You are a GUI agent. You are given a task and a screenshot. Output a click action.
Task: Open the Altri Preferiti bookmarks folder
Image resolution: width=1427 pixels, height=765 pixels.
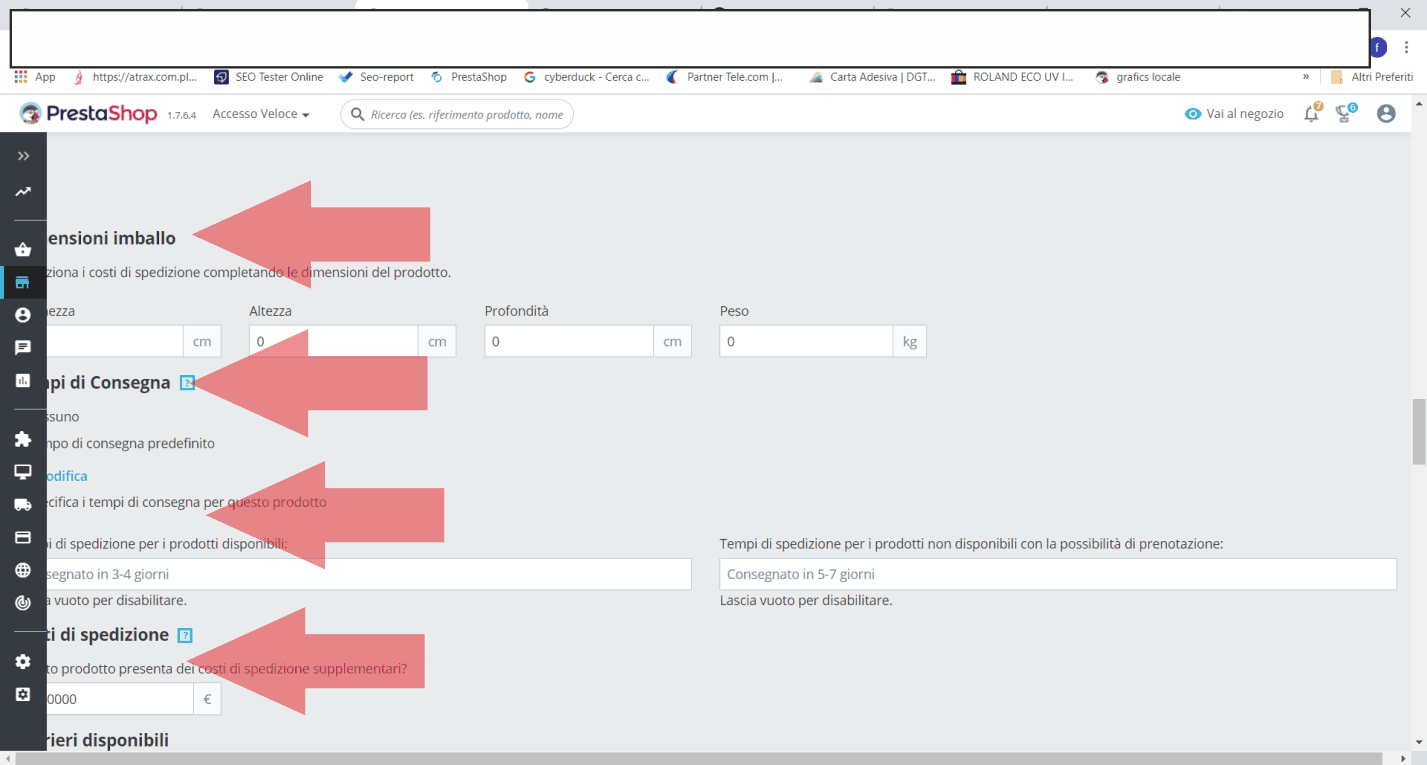[1371, 77]
